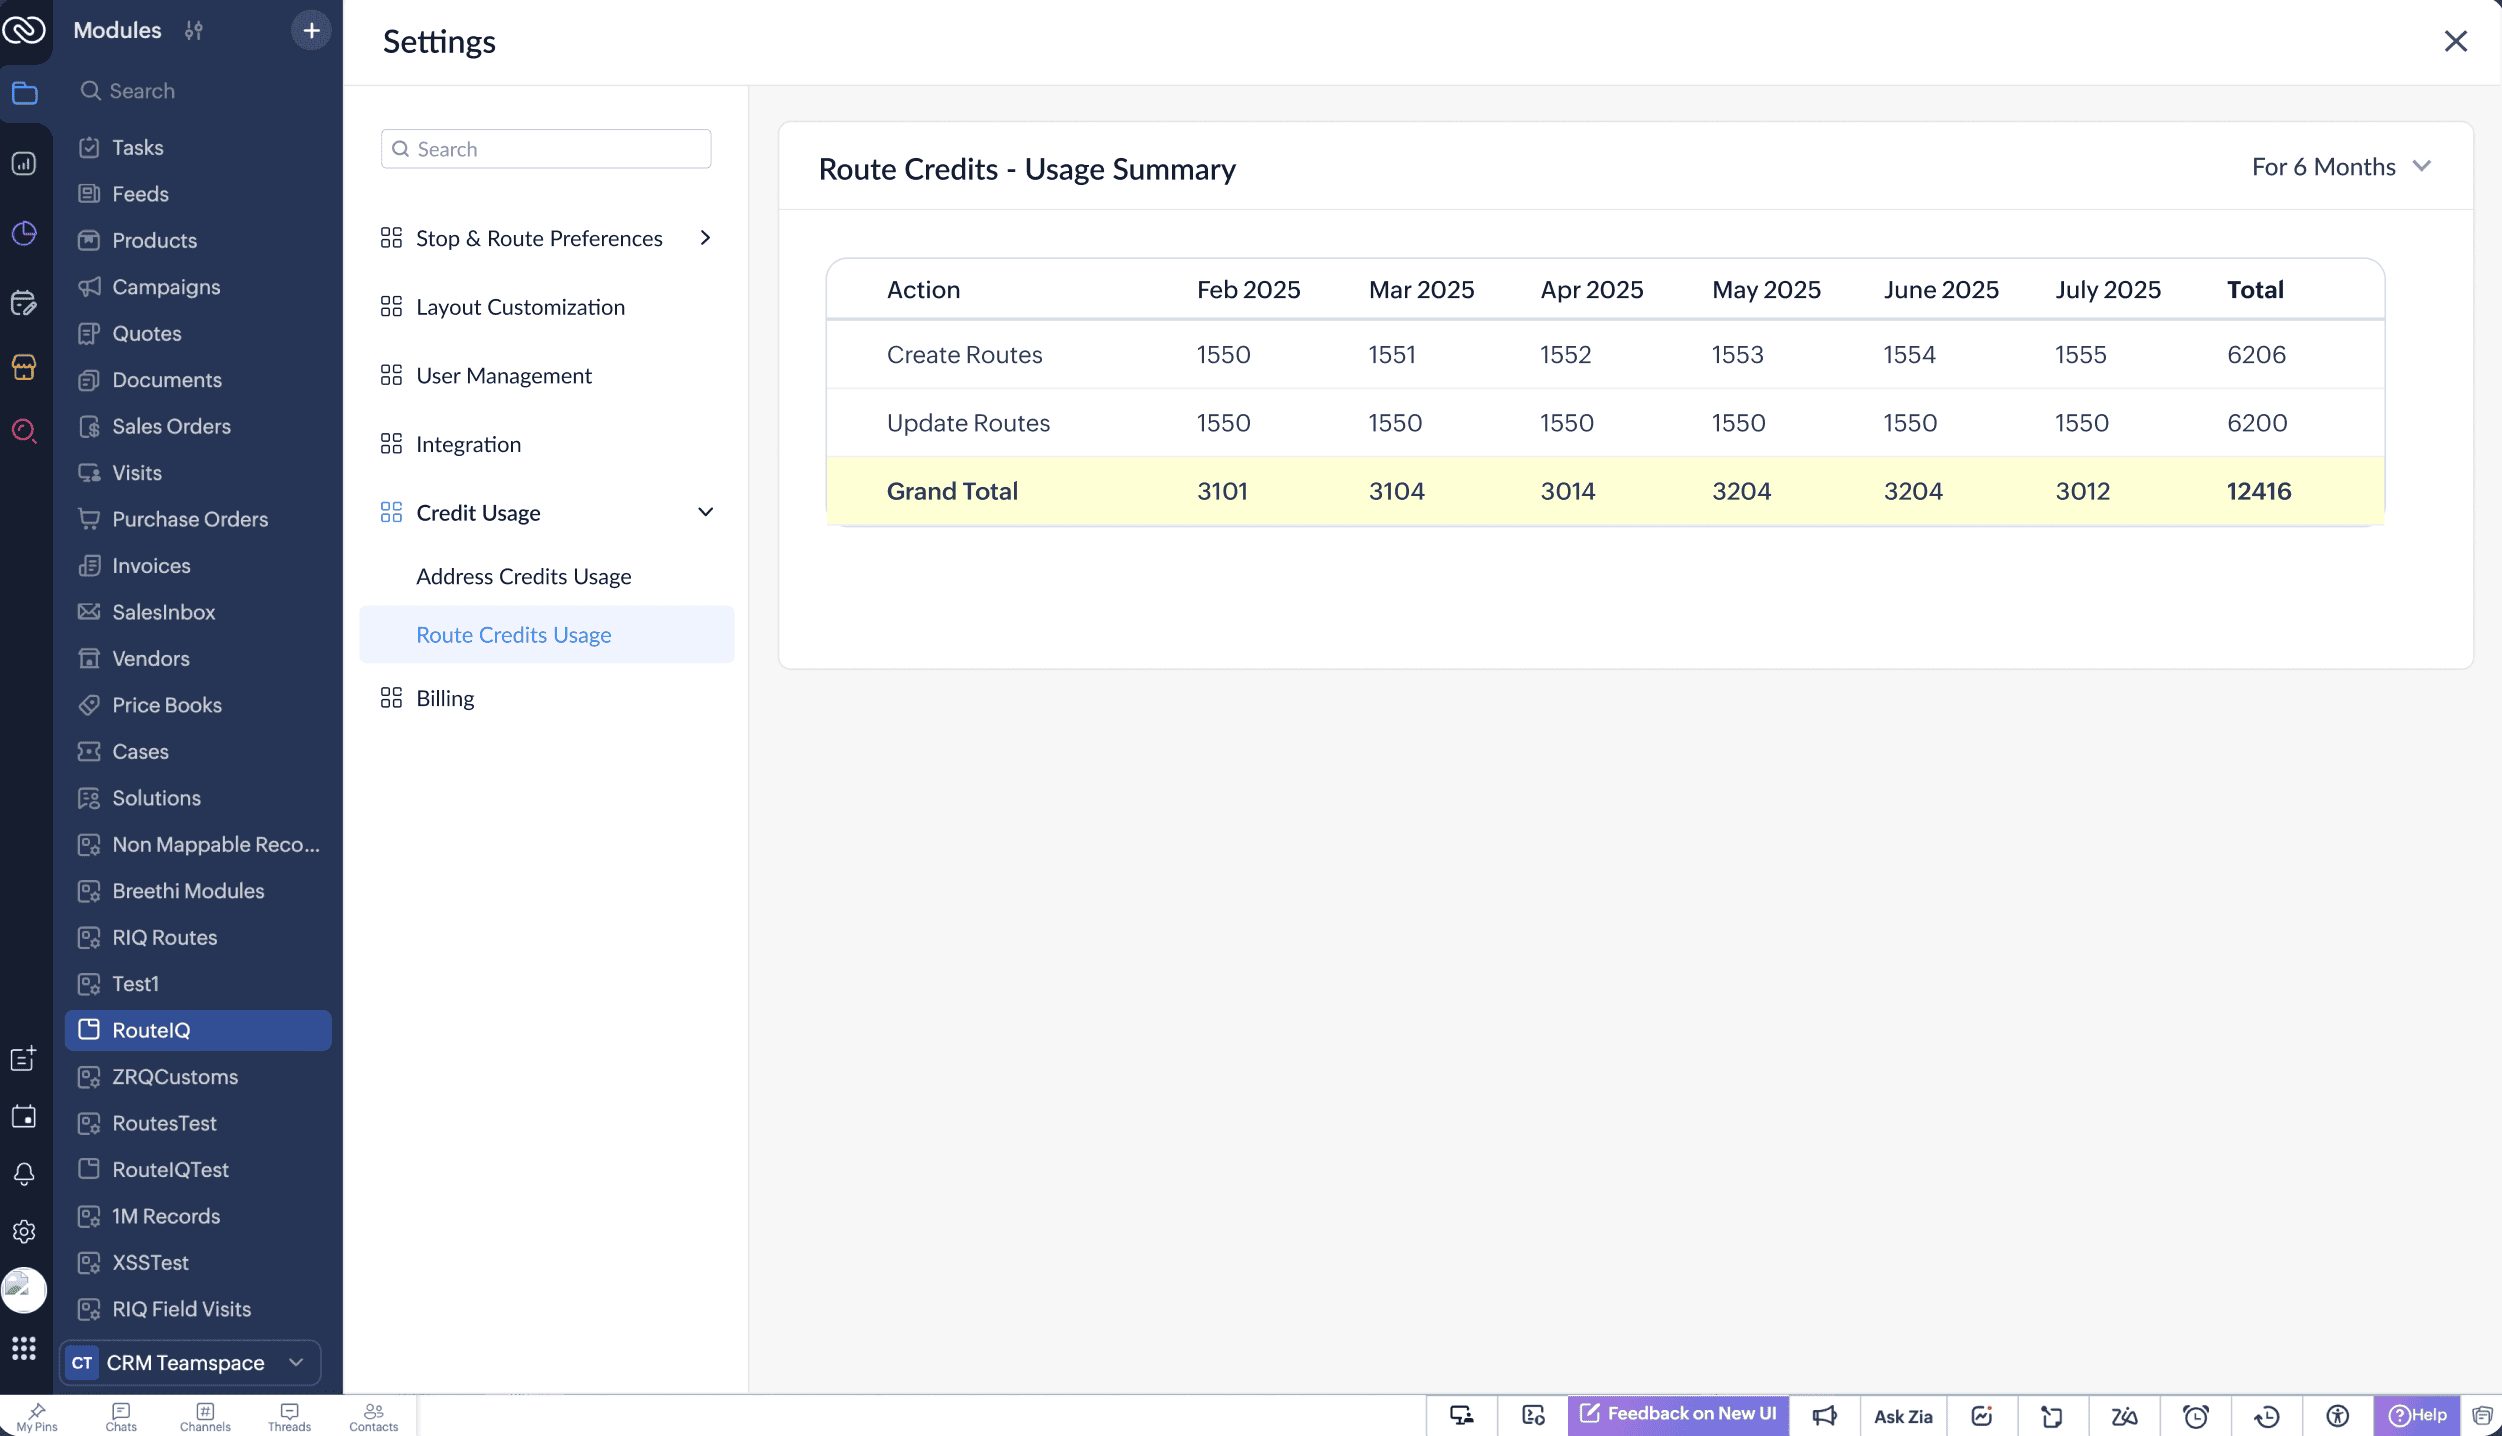Viewport: 2502px width, 1436px height.
Task: Open the reminders alarm clock icon
Action: pyautogui.click(x=2195, y=1415)
